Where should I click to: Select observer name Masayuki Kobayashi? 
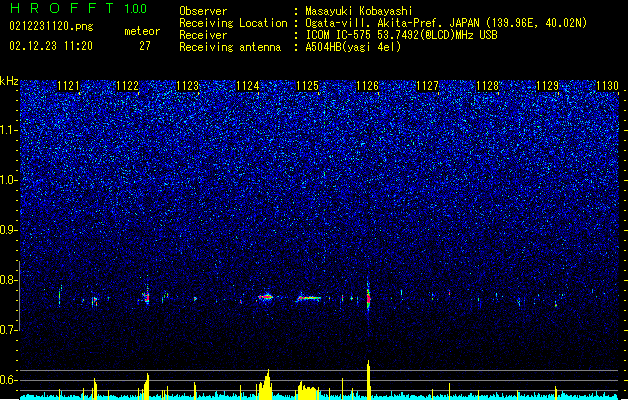pyautogui.click(x=359, y=11)
